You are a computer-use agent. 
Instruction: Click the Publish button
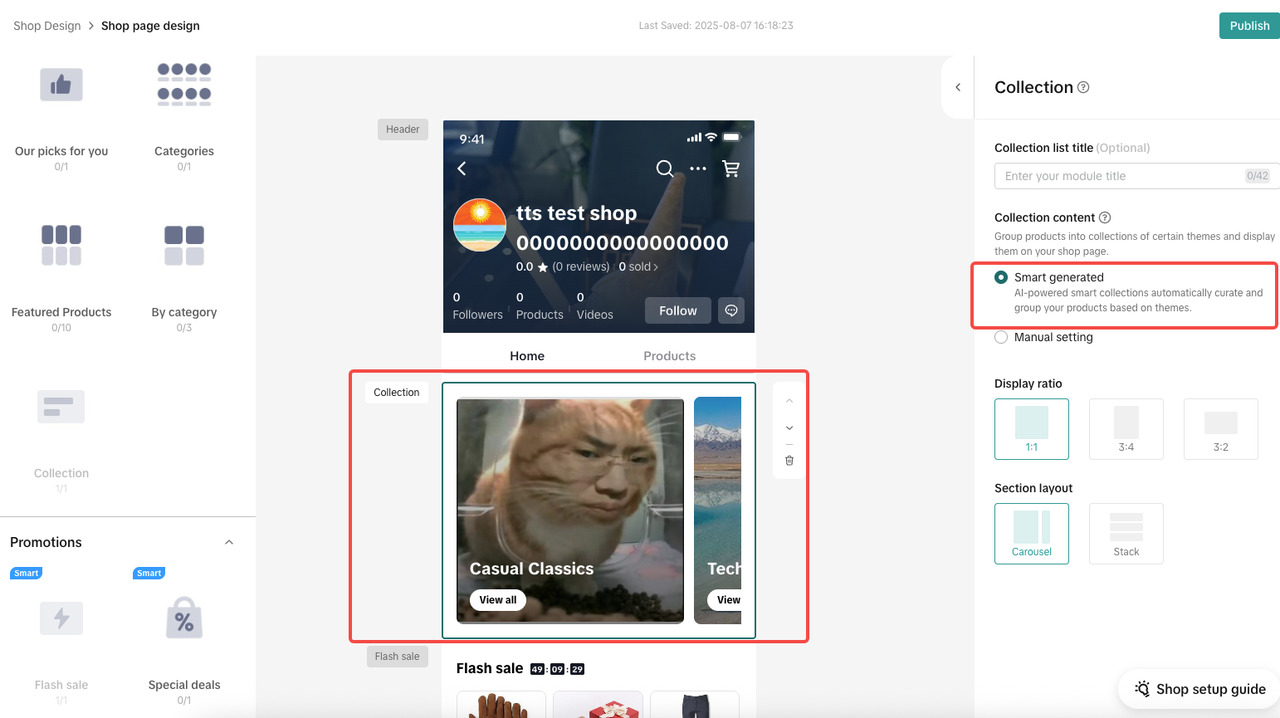pos(1249,26)
